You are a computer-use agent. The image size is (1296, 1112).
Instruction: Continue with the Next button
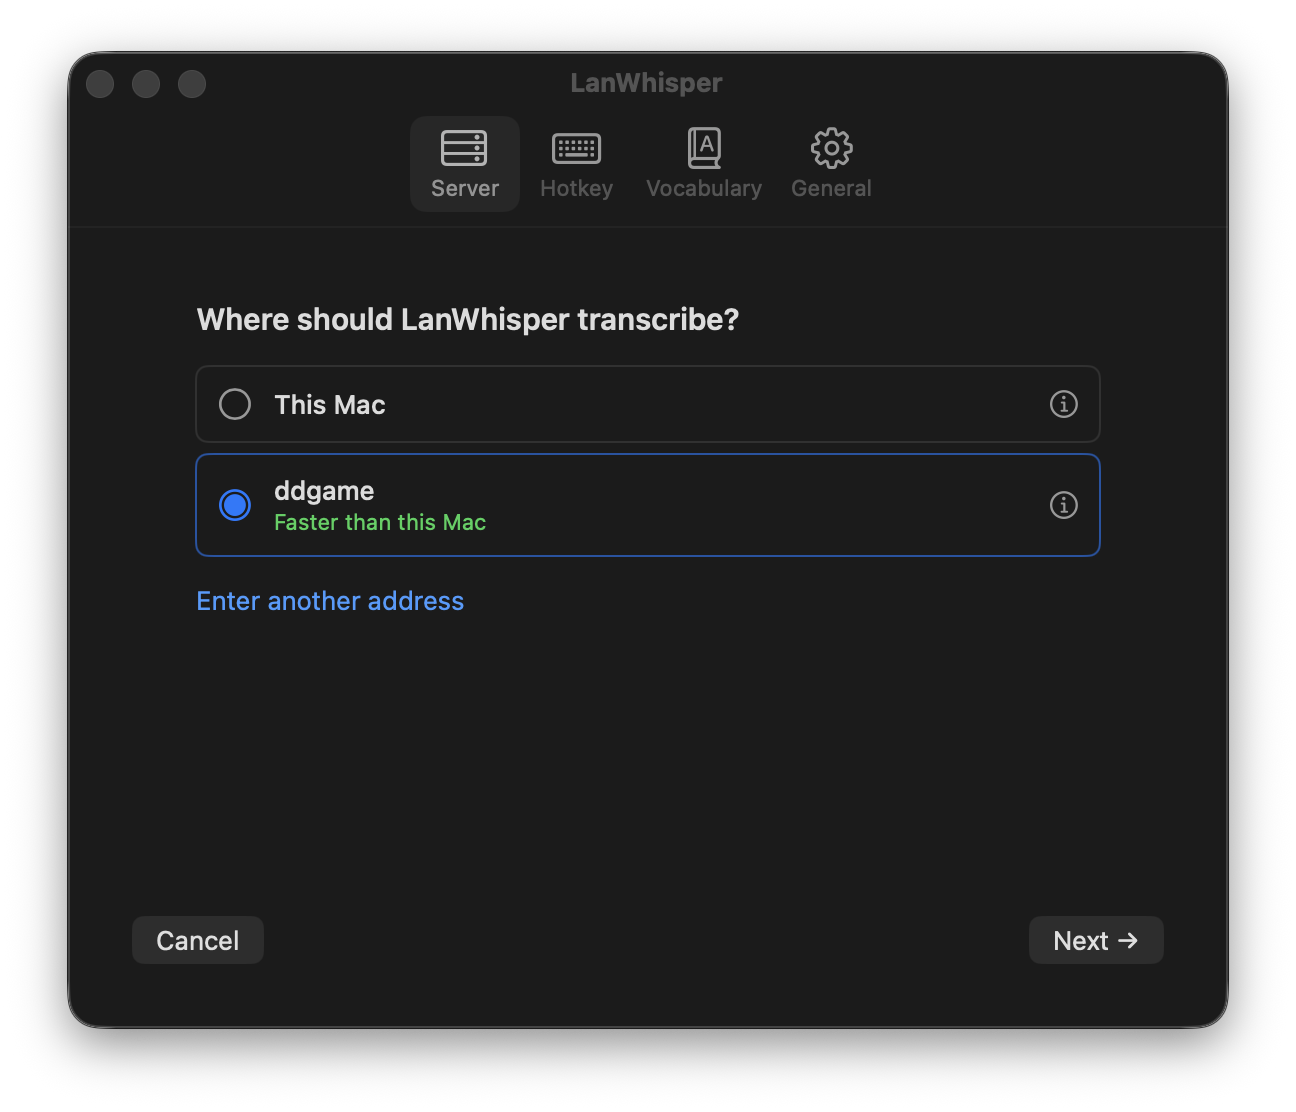point(1096,940)
